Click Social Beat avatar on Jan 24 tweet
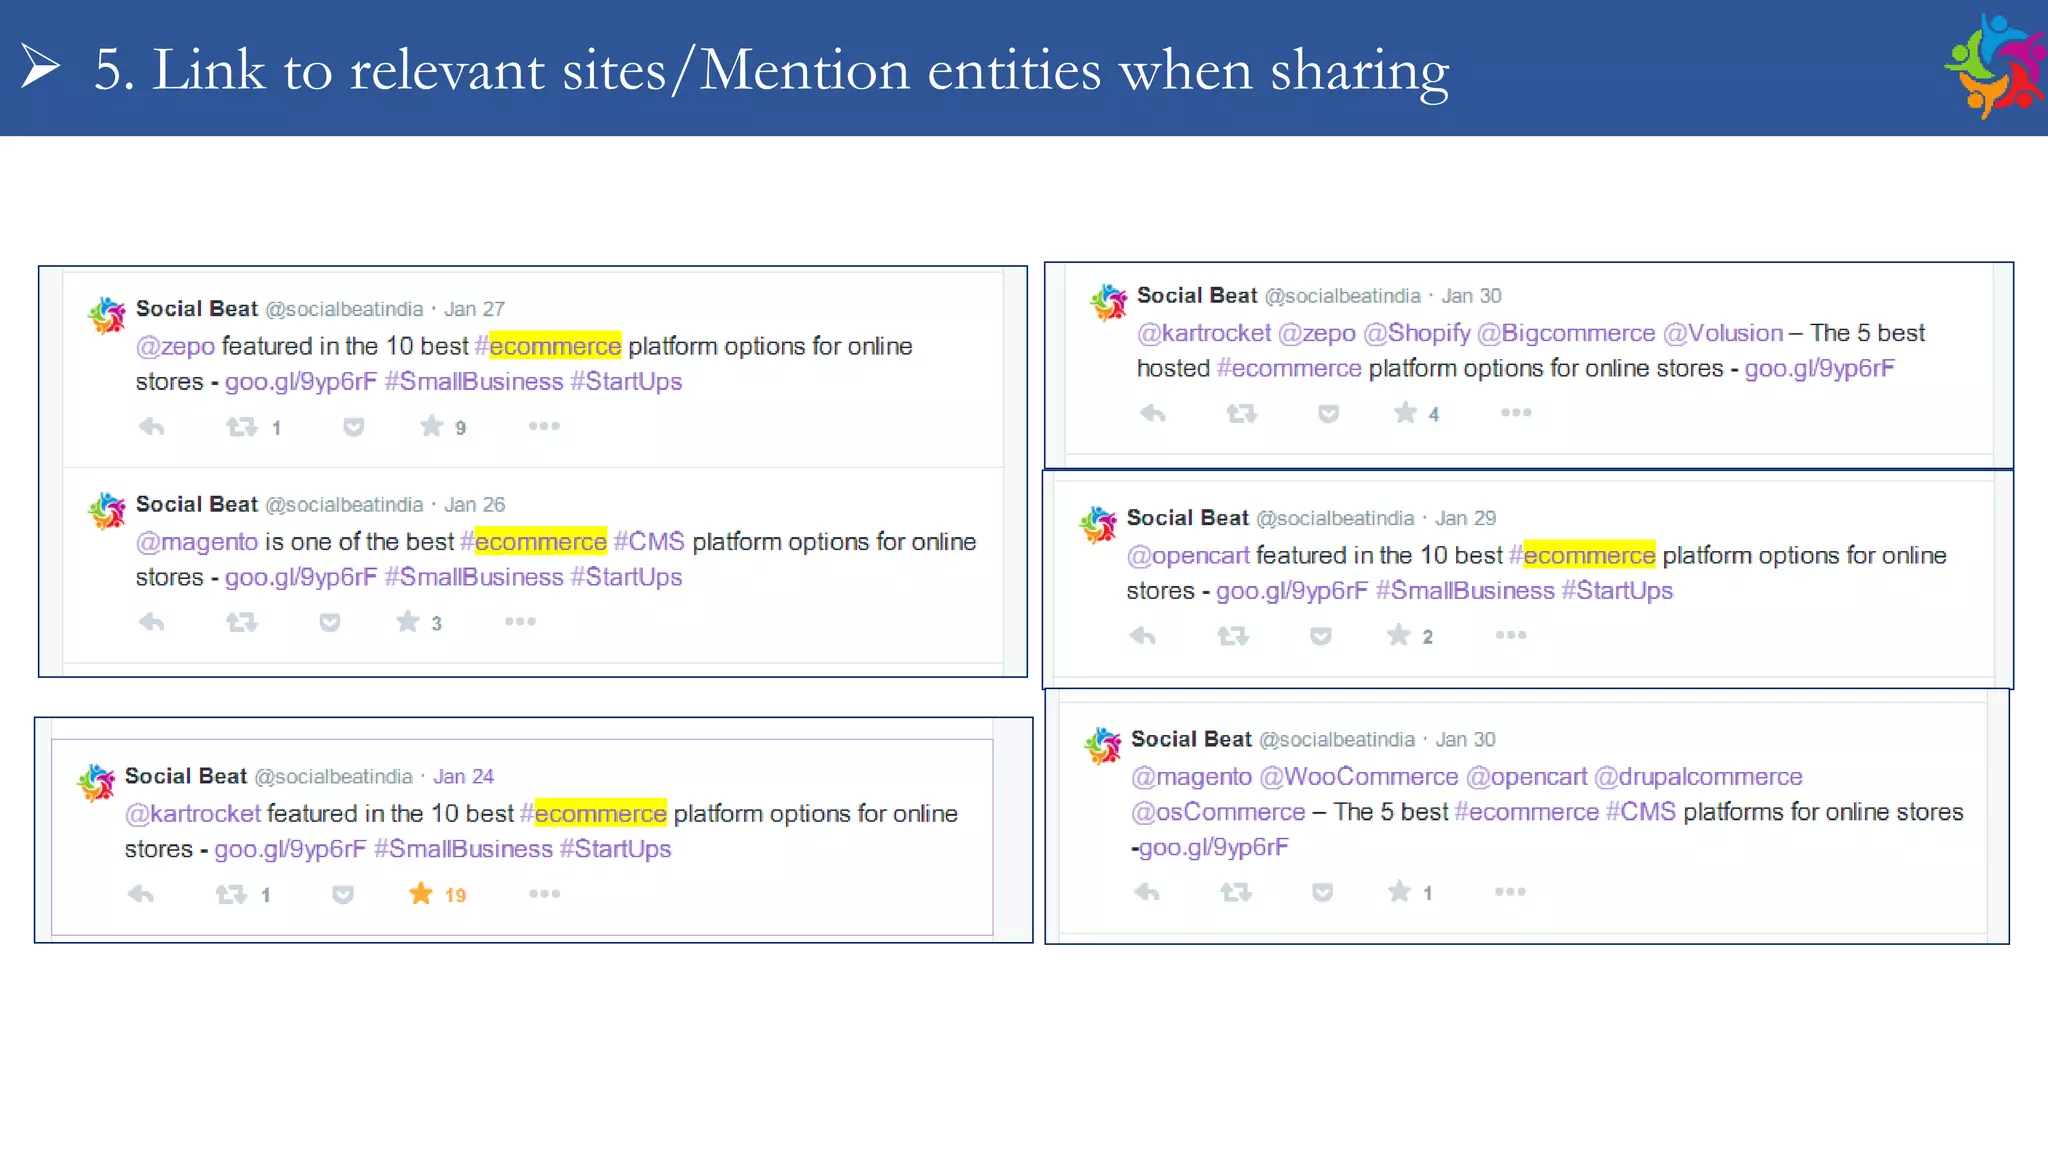Image resolution: width=2048 pixels, height=1152 pixels. point(96,783)
